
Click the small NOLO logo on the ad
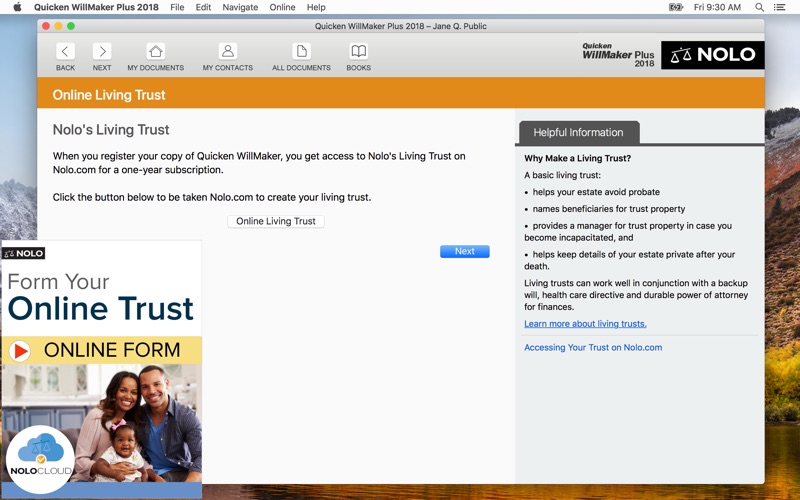[x=23, y=253]
